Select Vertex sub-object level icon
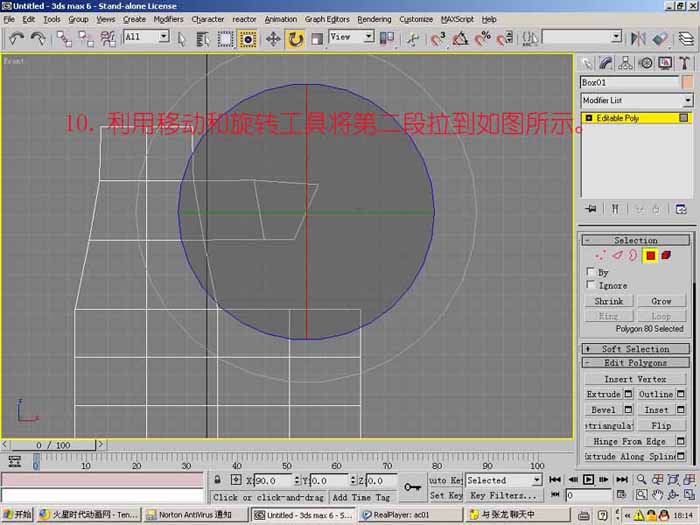 [x=600, y=255]
